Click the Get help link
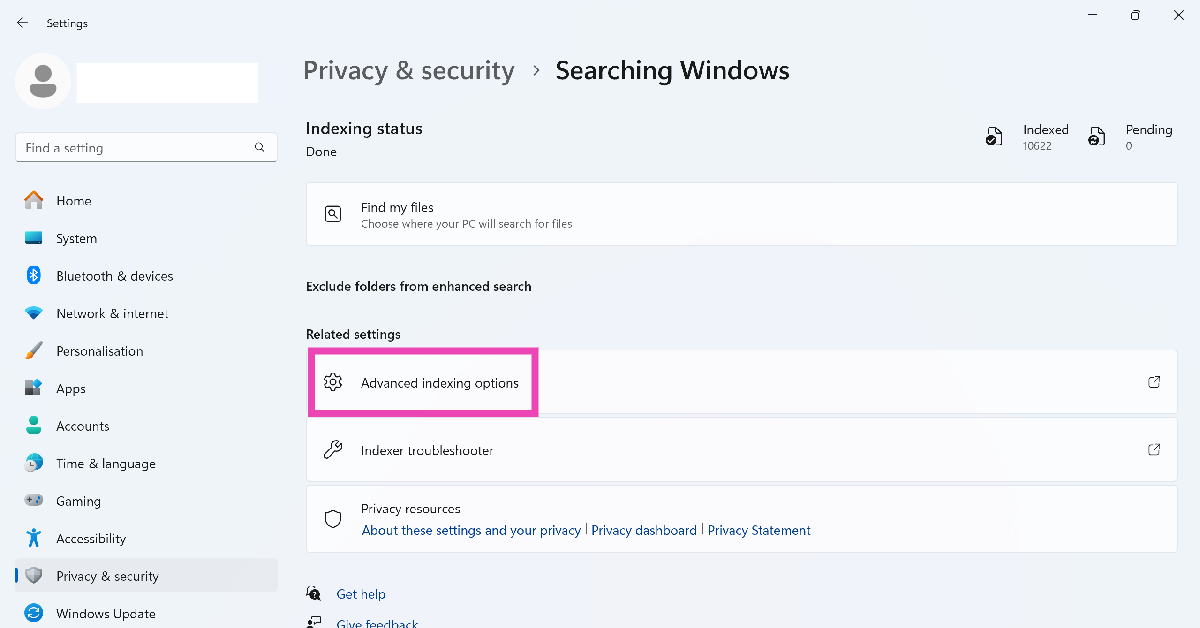 (360, 594)
